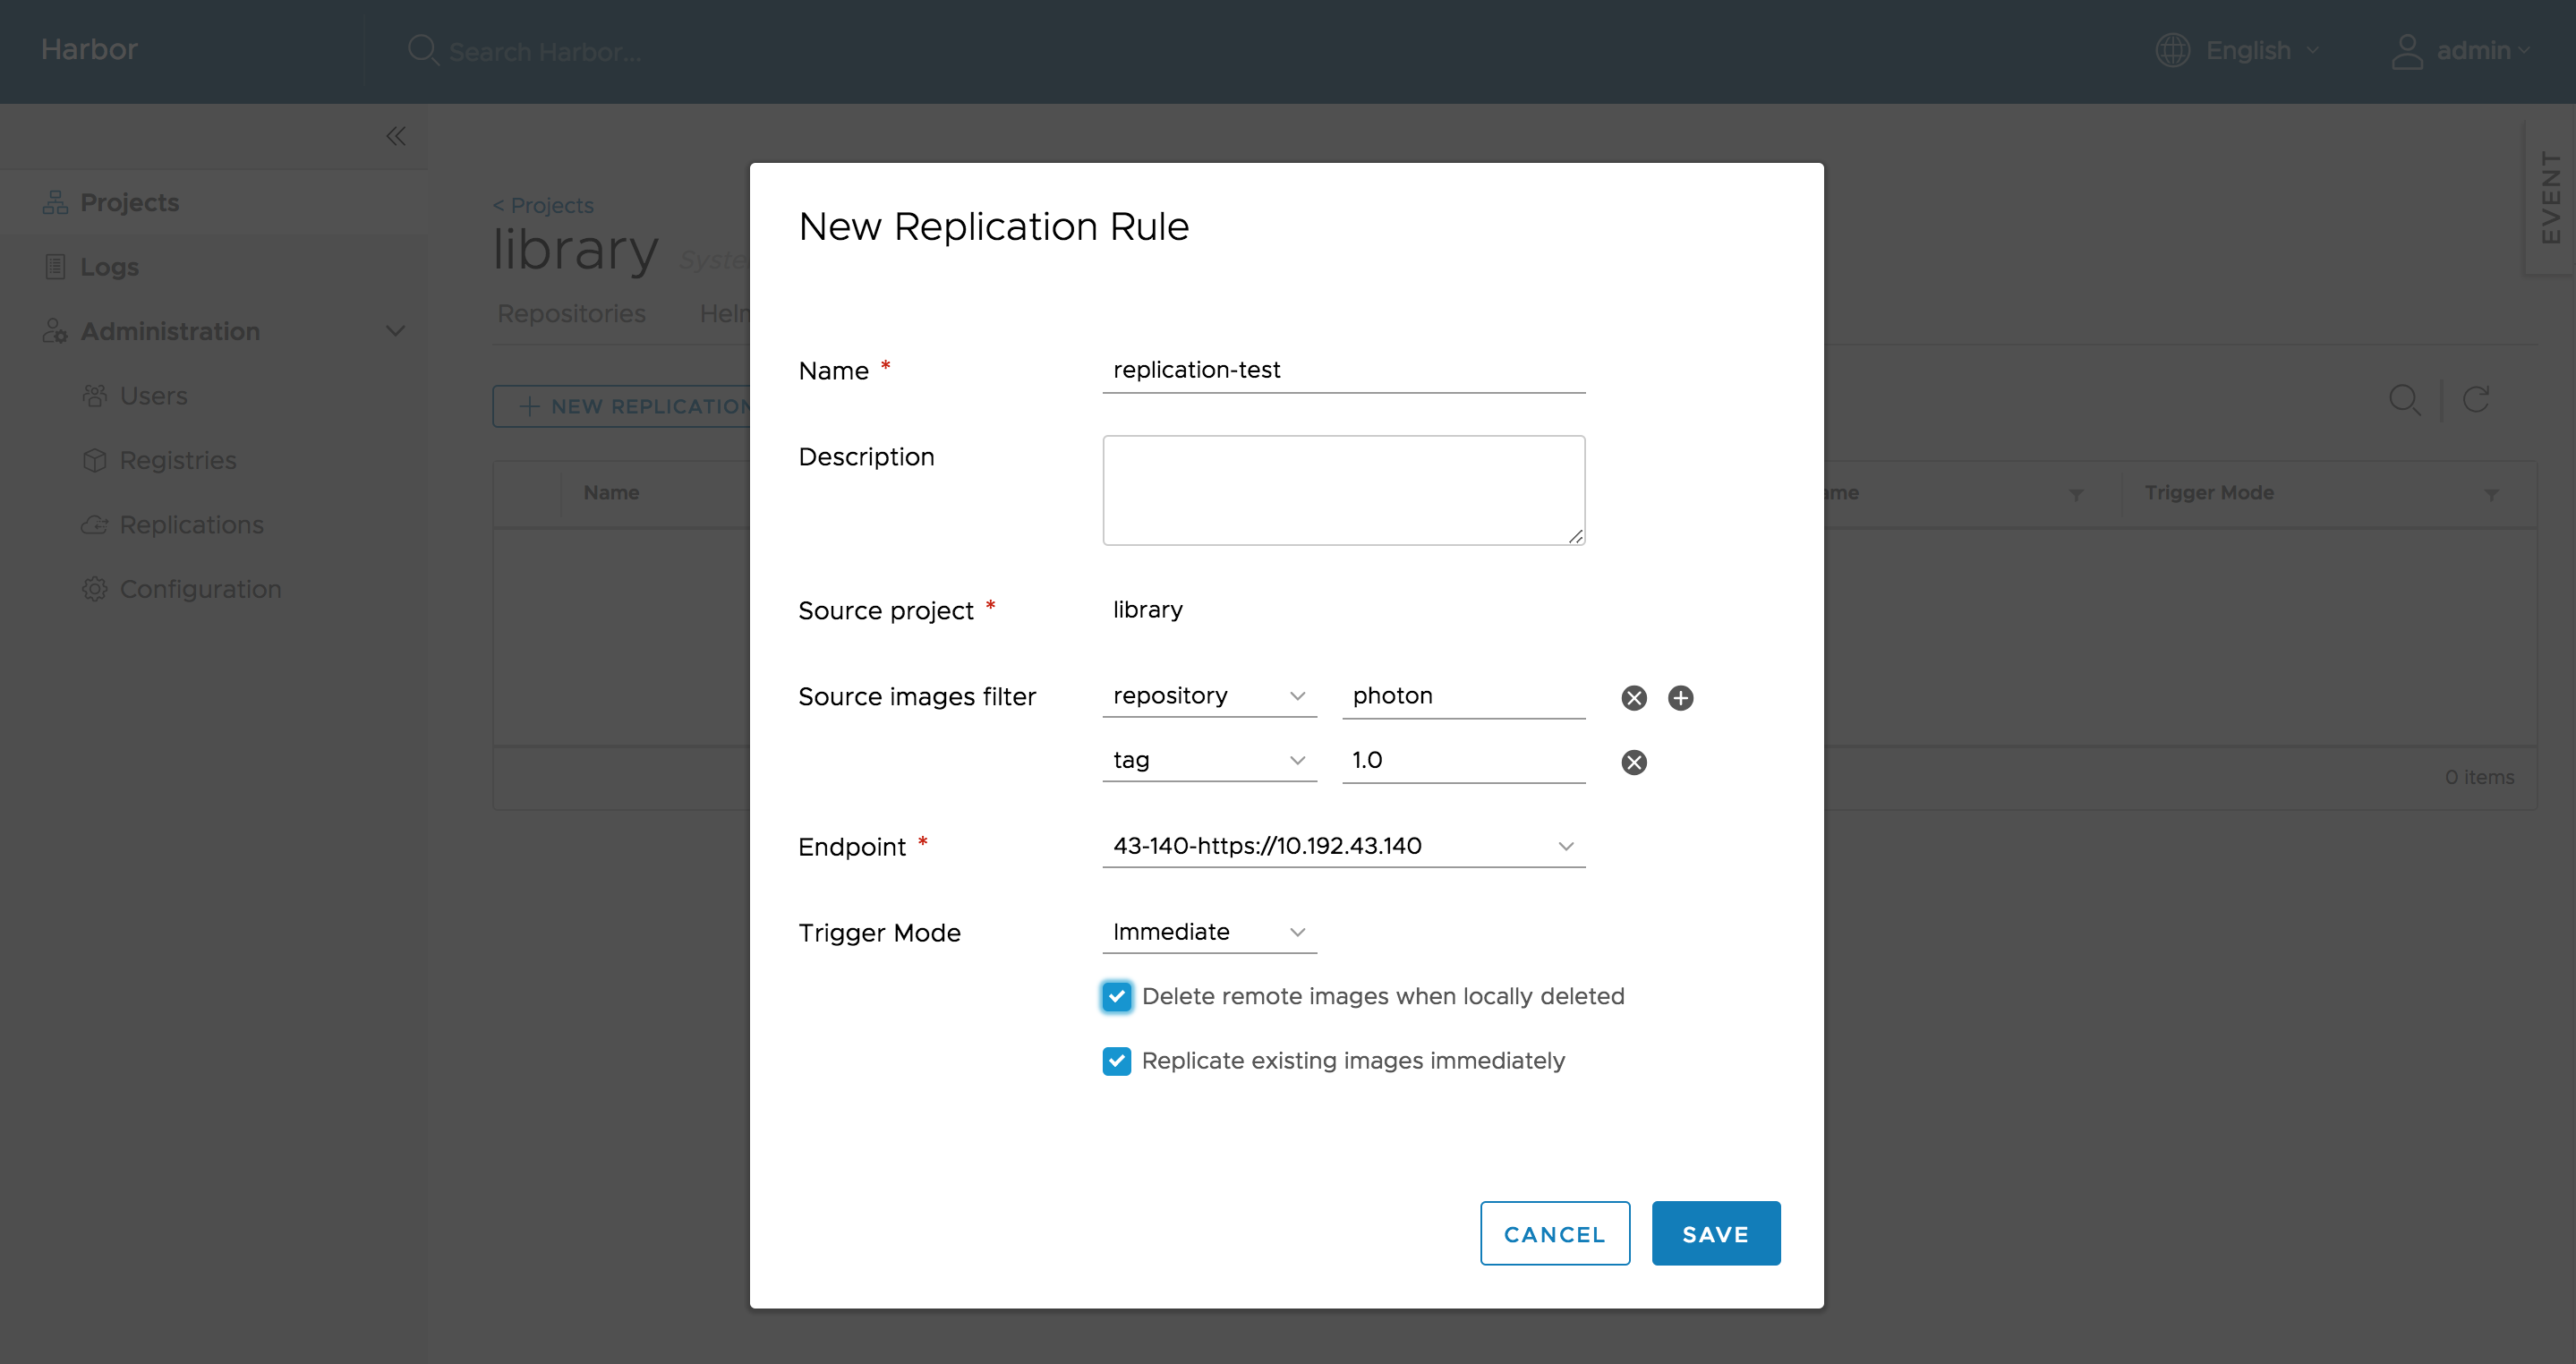This screenshot has width=2576, height=1364.
Task: Click the Projects sidebar icon
Action: [56, 201]
